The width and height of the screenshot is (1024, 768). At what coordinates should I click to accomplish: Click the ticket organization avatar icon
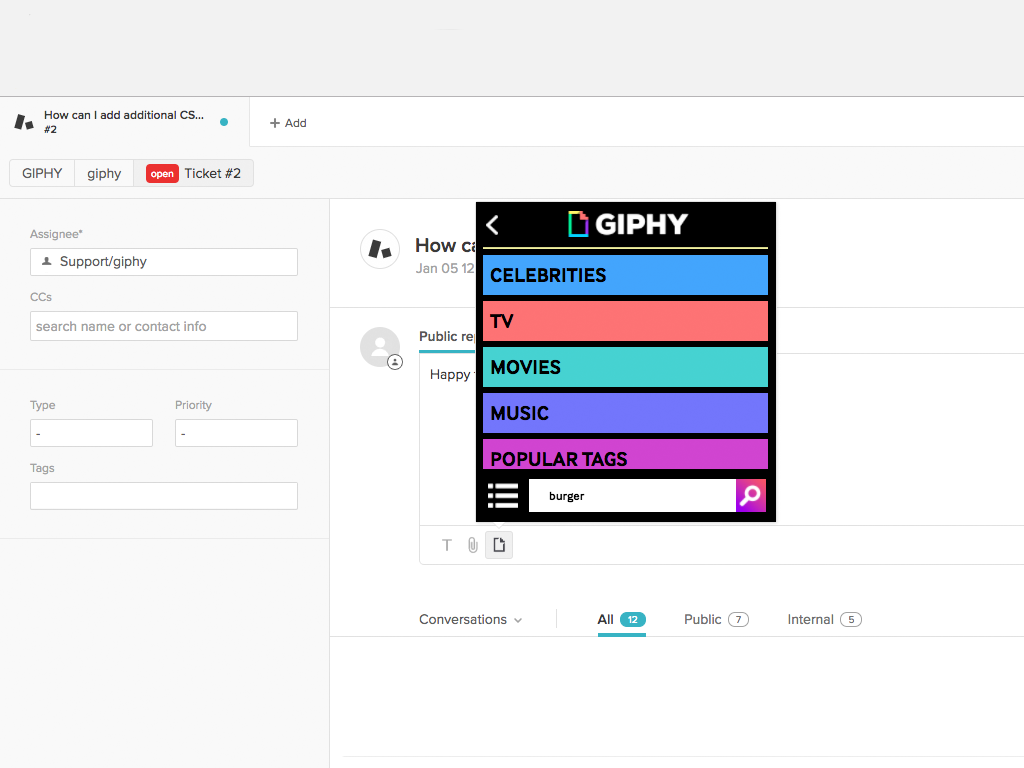tap(380, 249)
